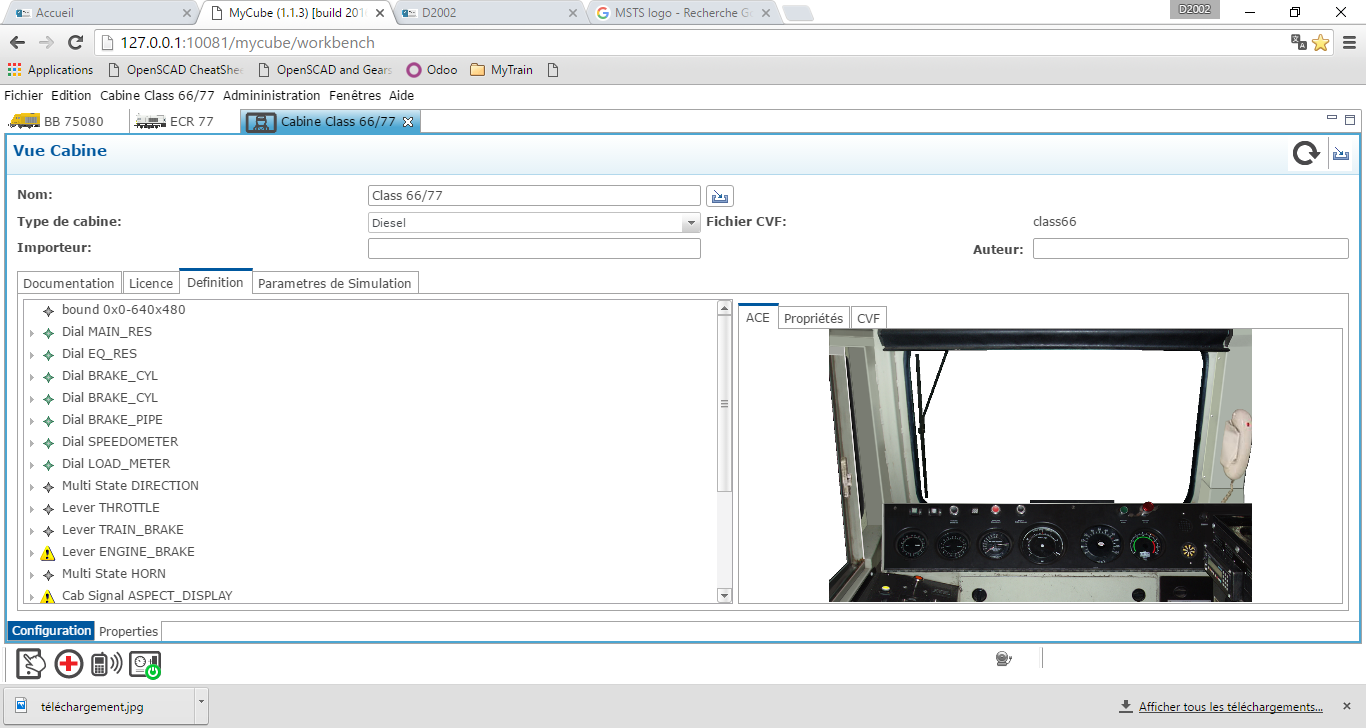Expand the Dial EQ_RES tree node
The image size is (1366, 728).
(x=32, y=355)
